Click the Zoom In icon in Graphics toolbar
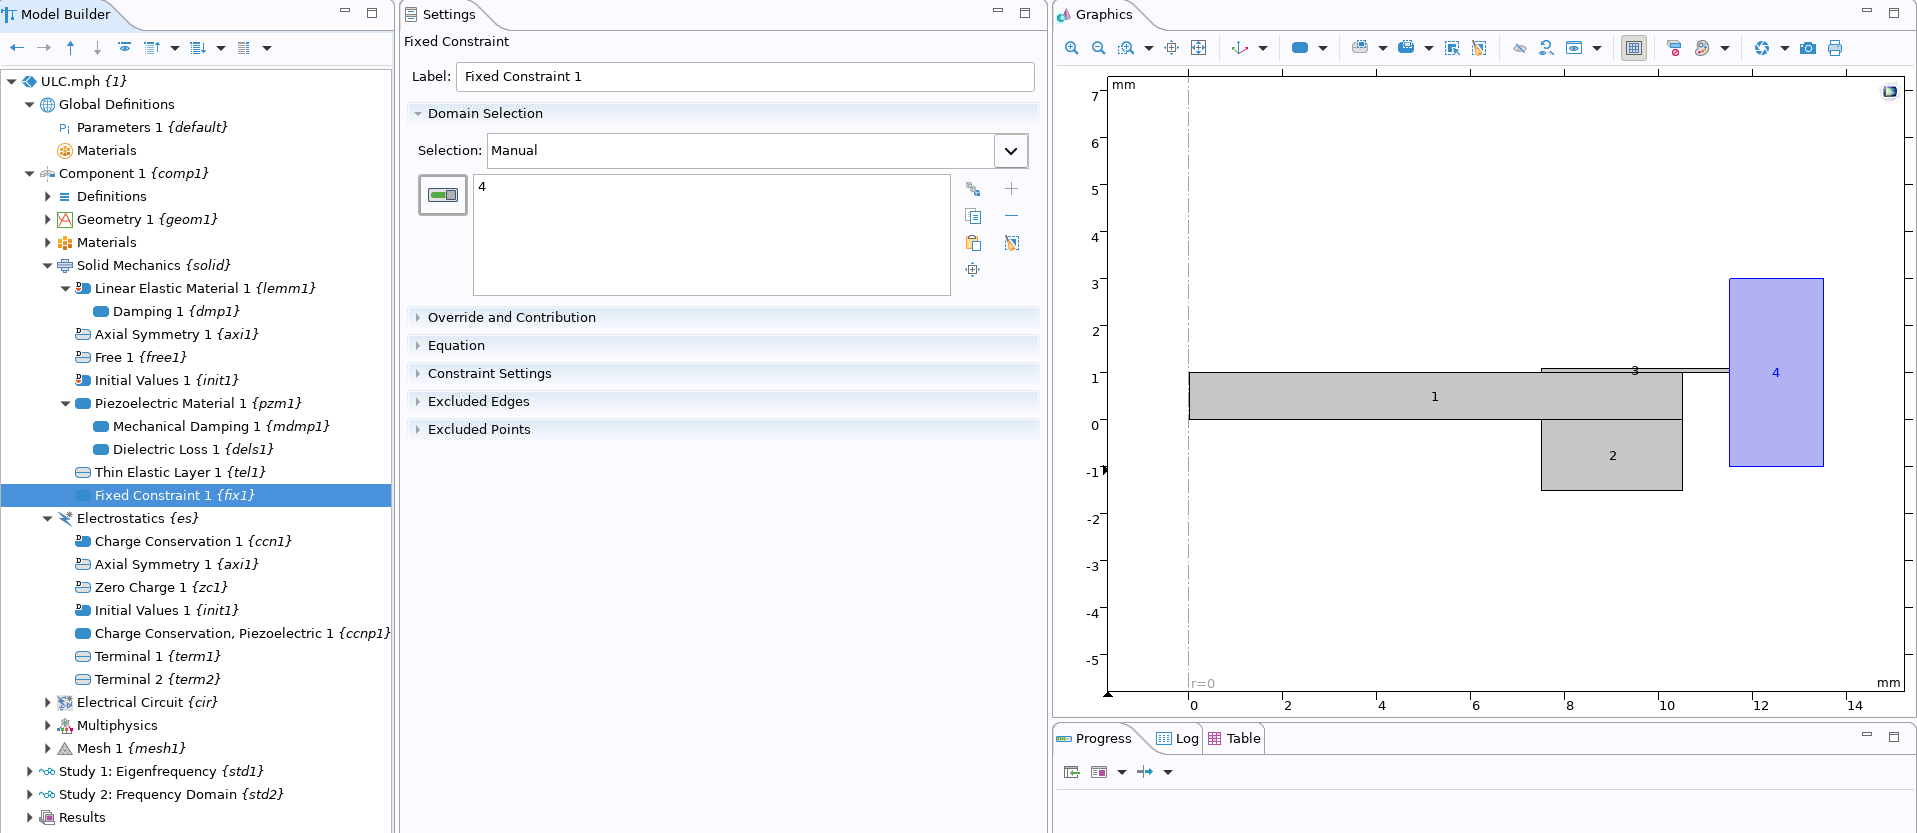This screenshot has width=1917, height=833. (x=1071, y=48)
